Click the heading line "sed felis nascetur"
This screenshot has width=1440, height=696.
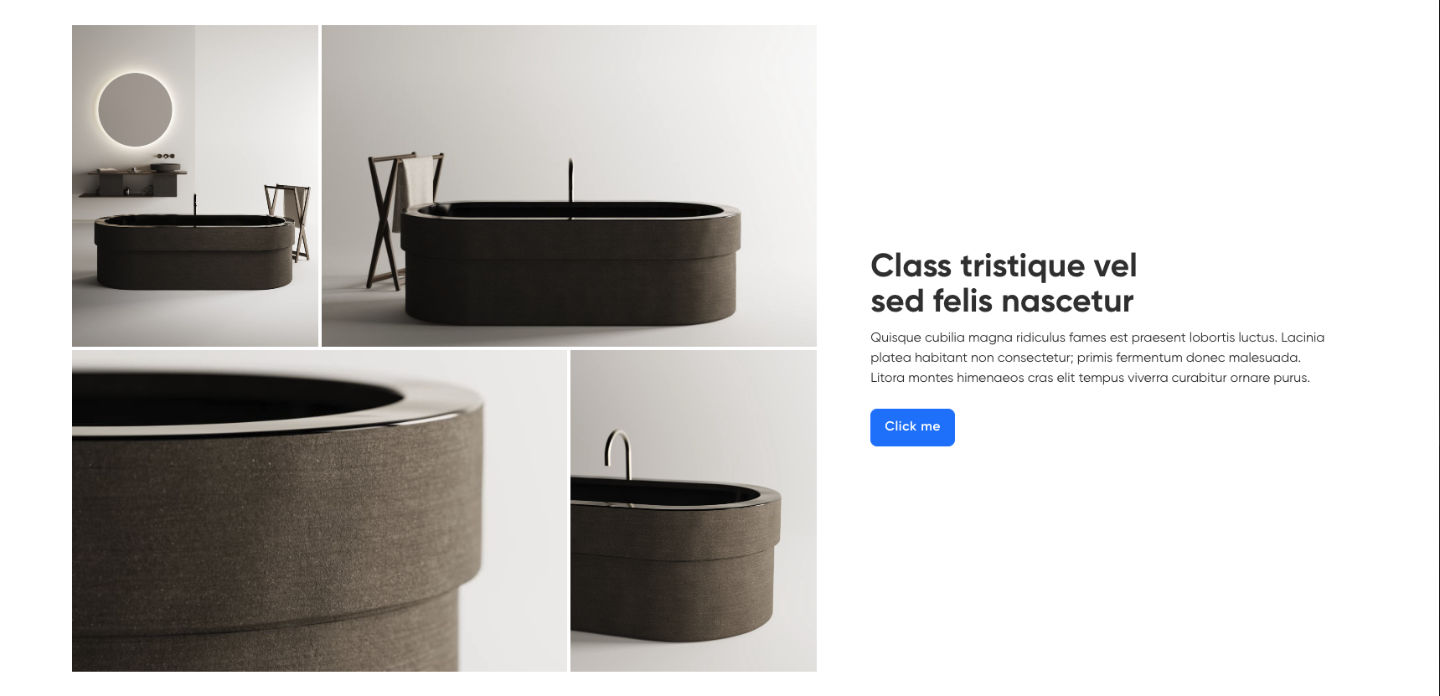1002,301
